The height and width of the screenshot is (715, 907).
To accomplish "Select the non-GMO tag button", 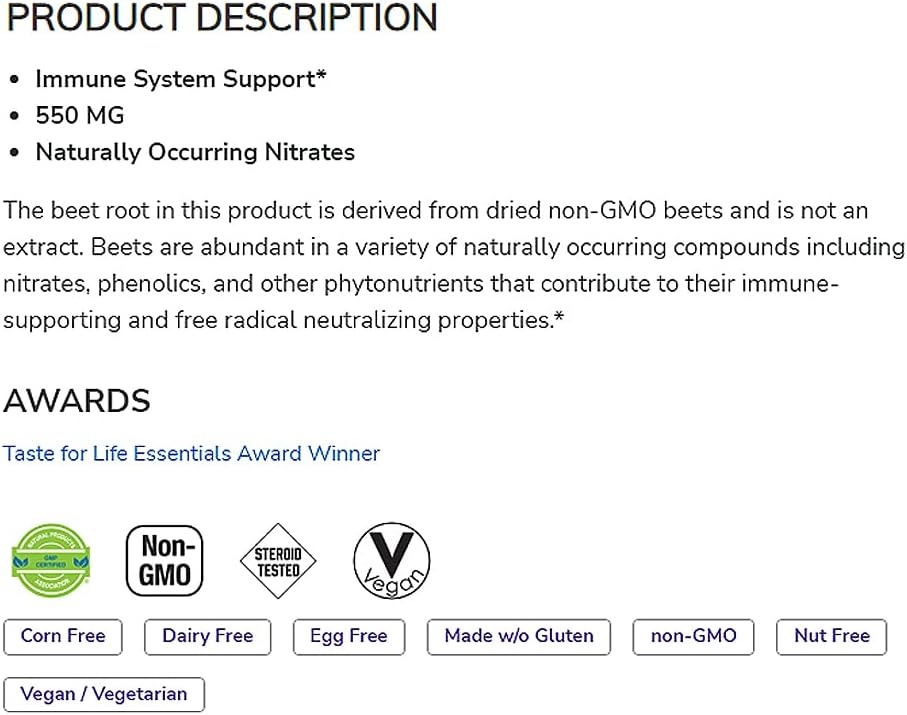I will click(694, 636).
